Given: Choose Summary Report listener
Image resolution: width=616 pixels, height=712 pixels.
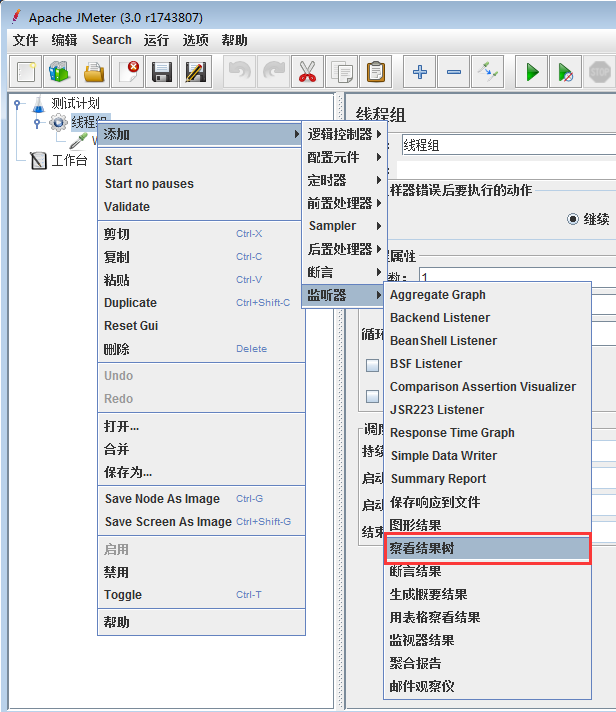Looking at the screenshot, I should 488,479.
